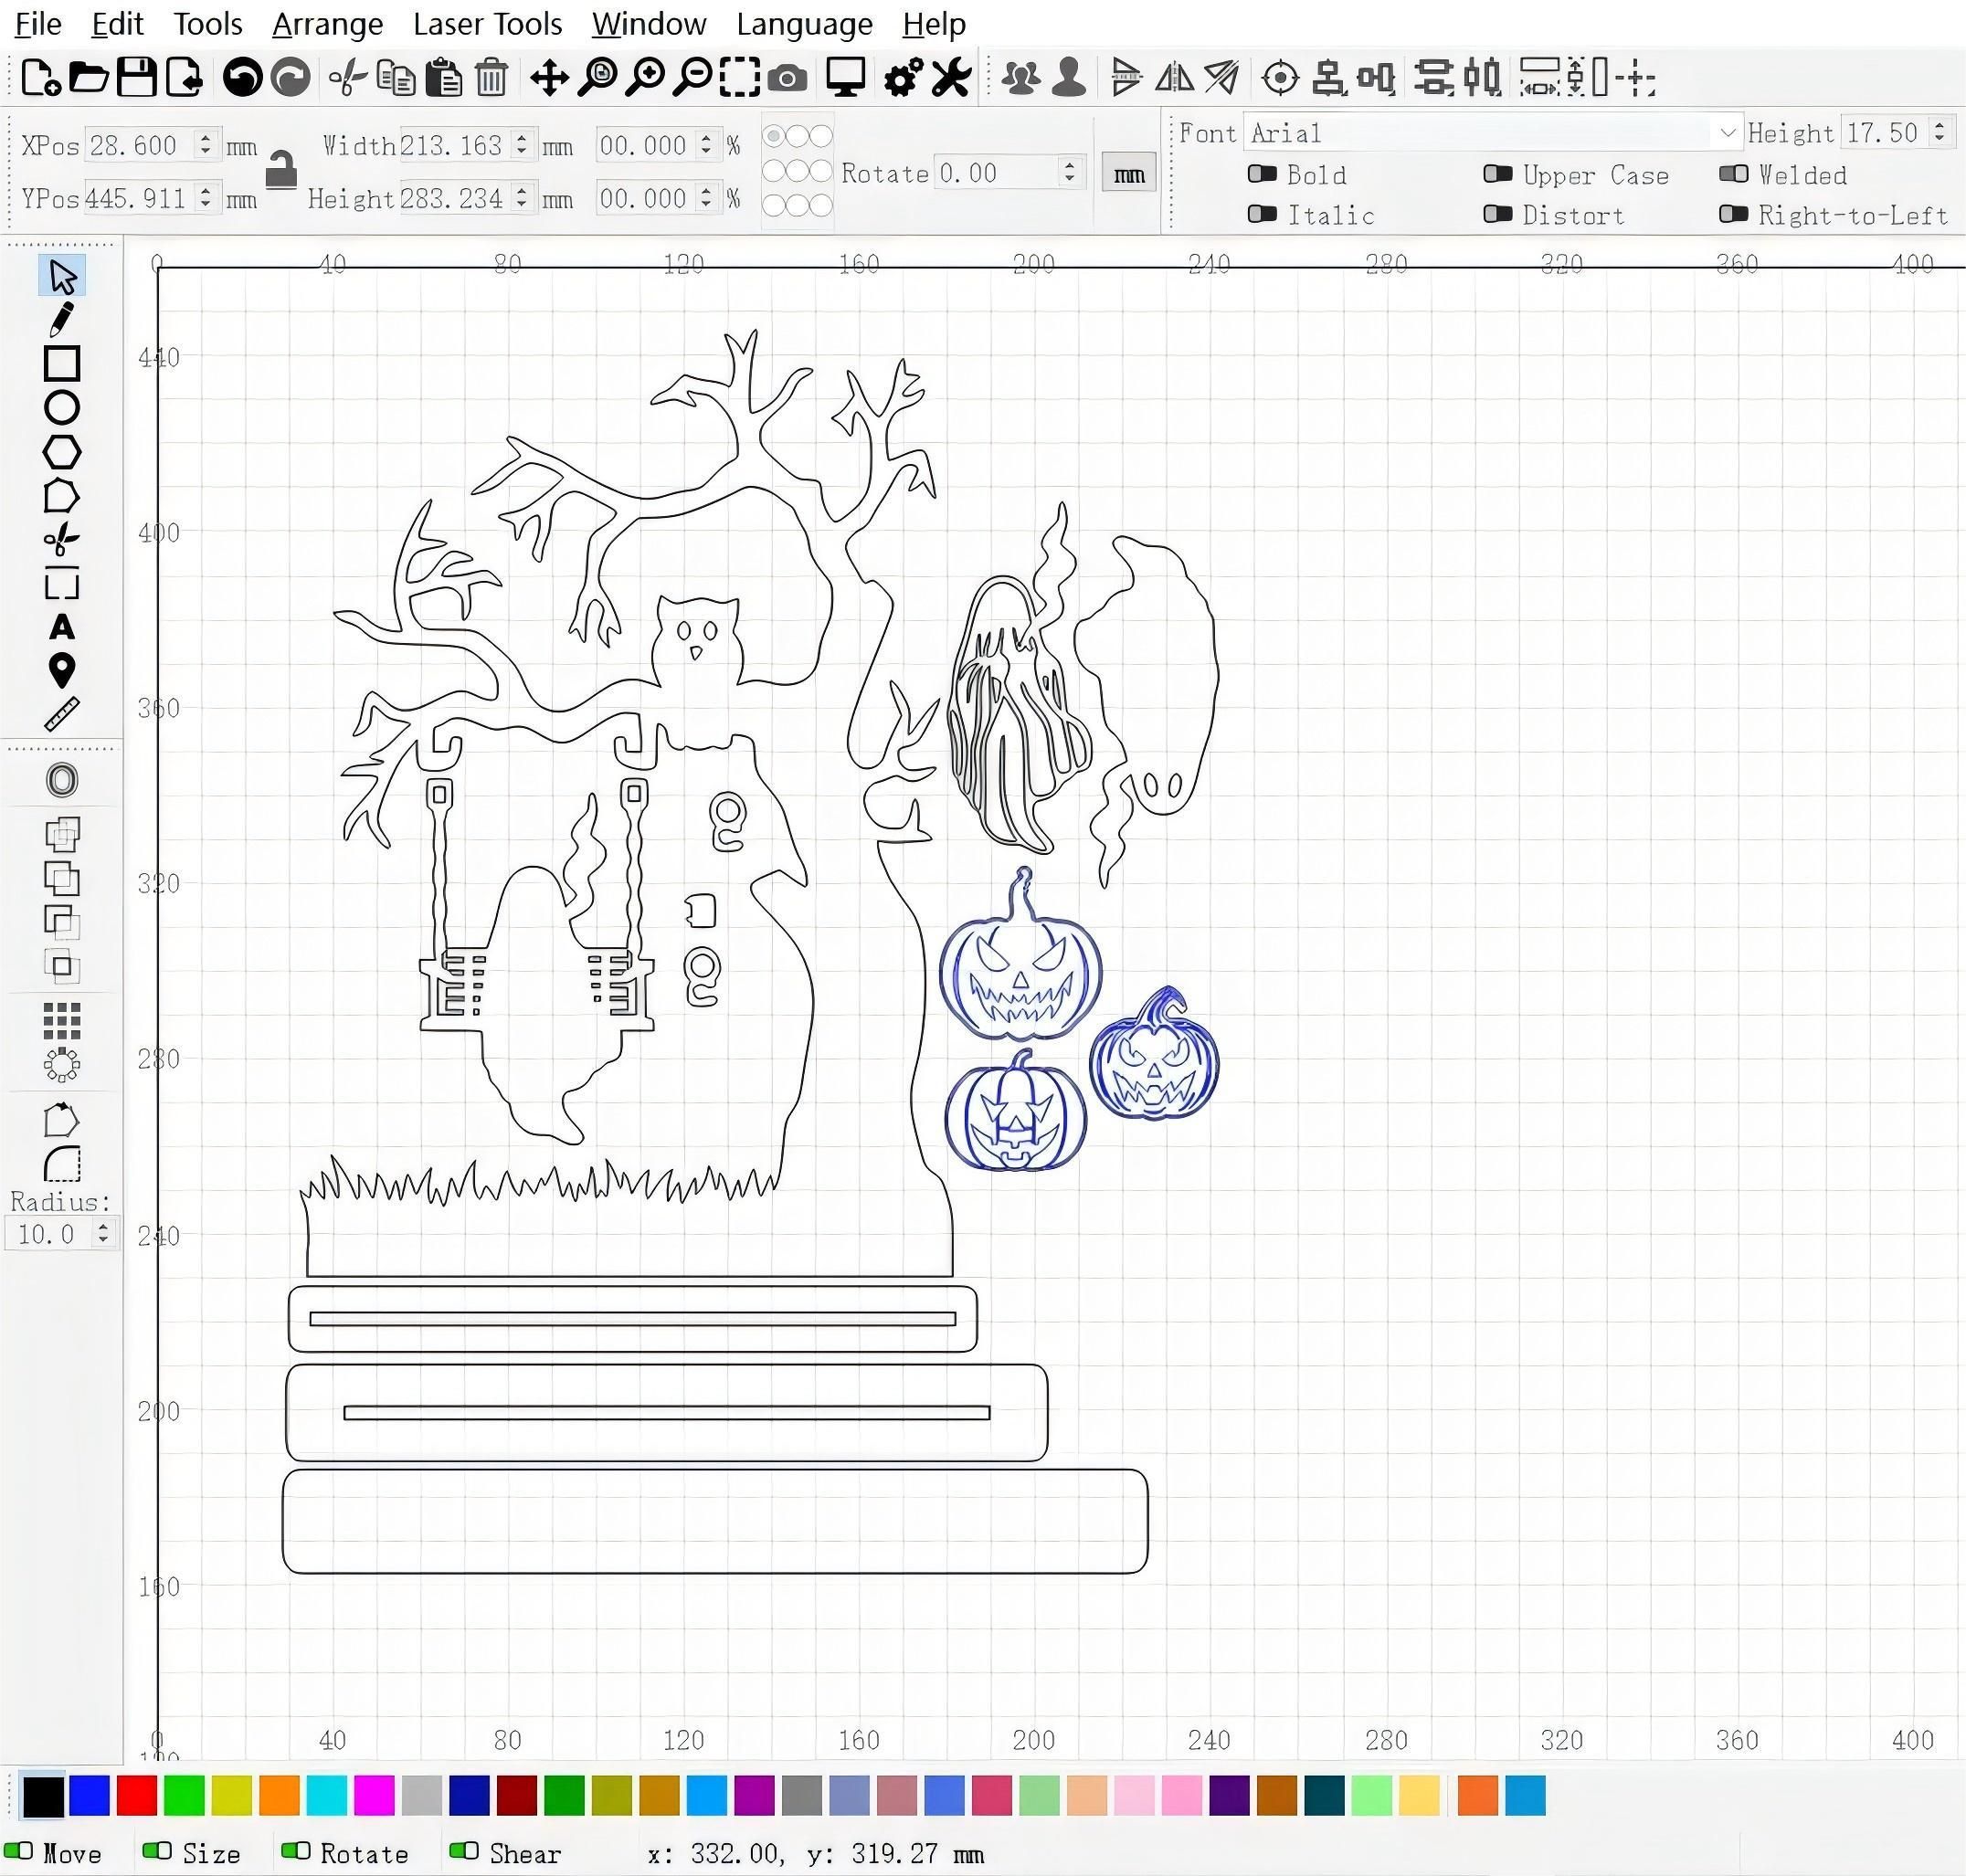Click the Offset Shapes tool

pyautogui.click(x=62, y=780)
